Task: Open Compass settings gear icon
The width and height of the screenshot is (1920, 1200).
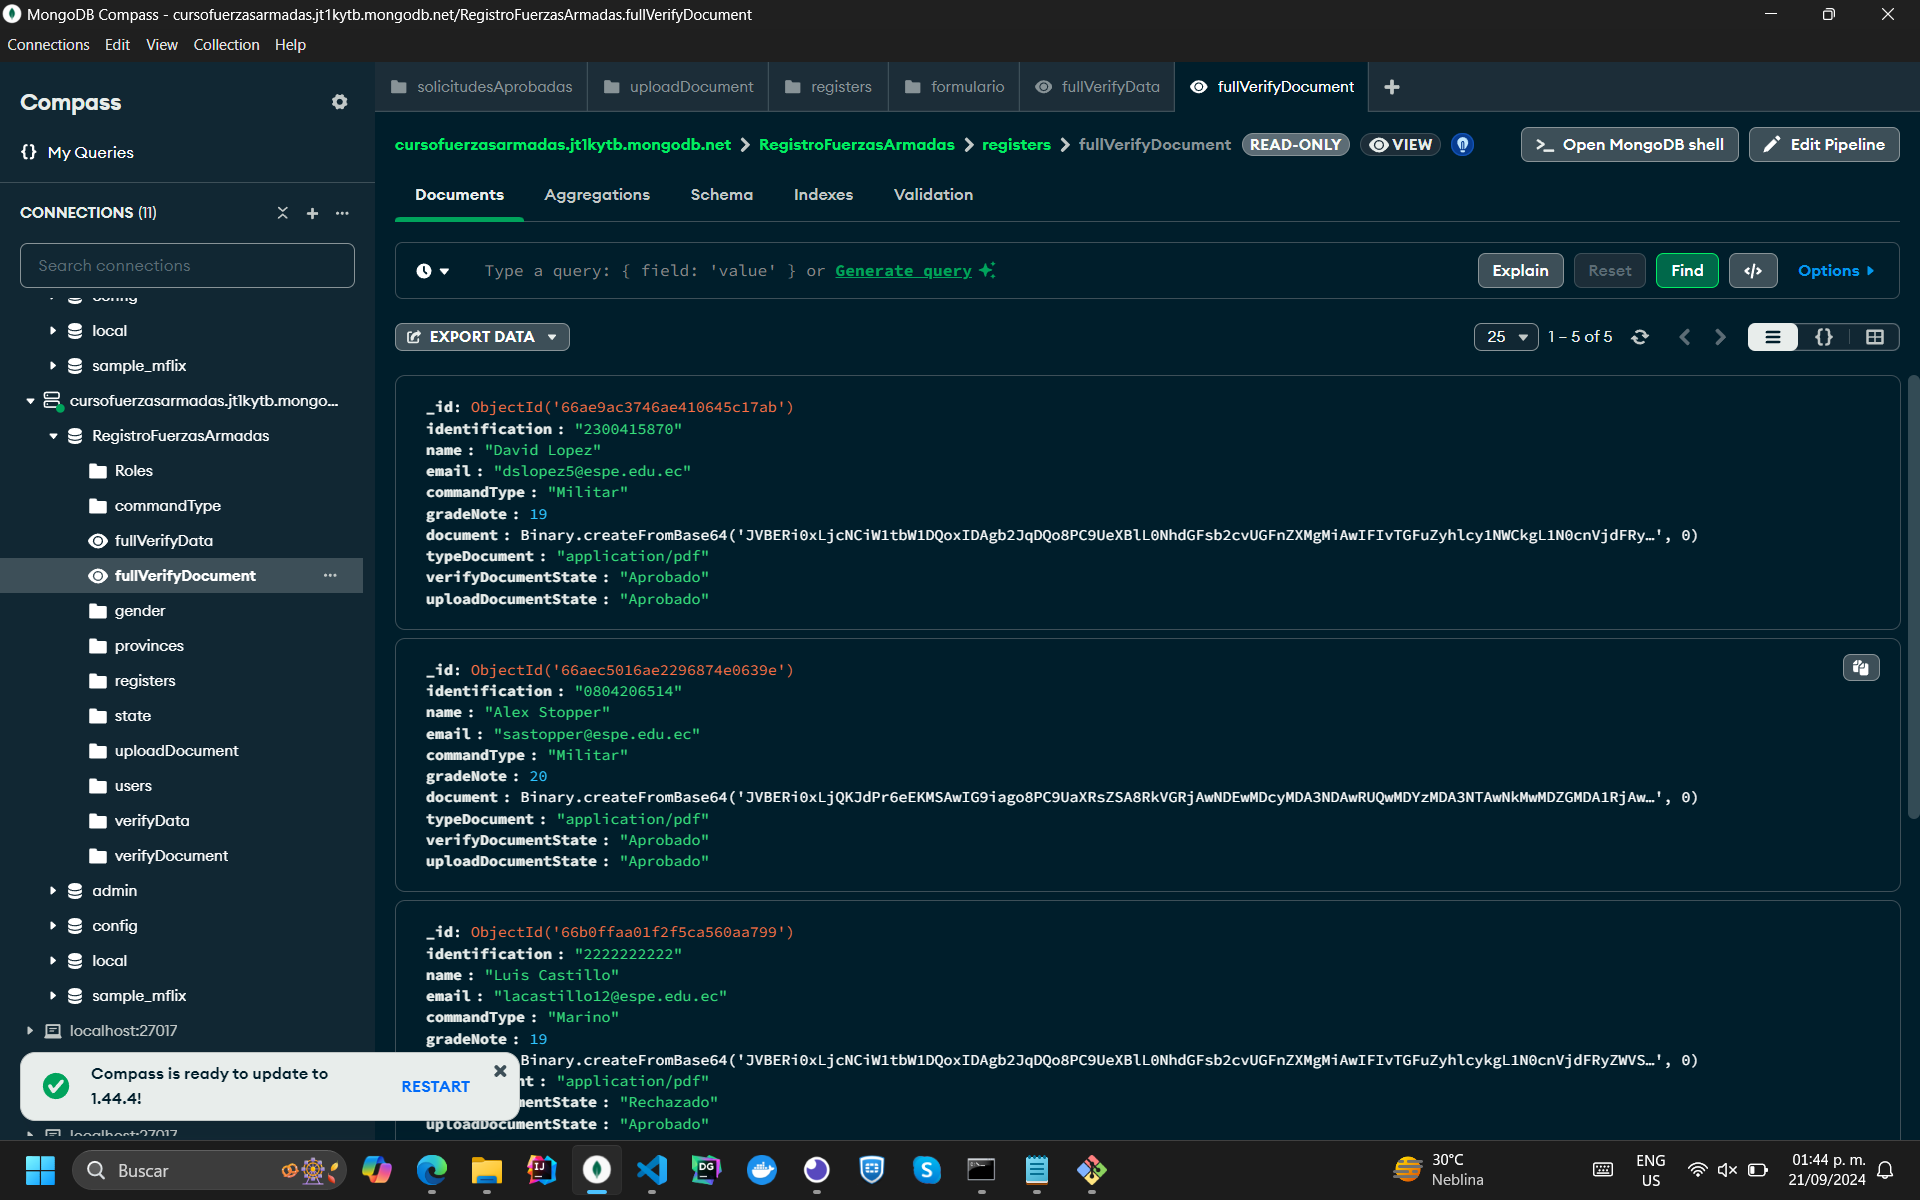Action: [340, 102]
